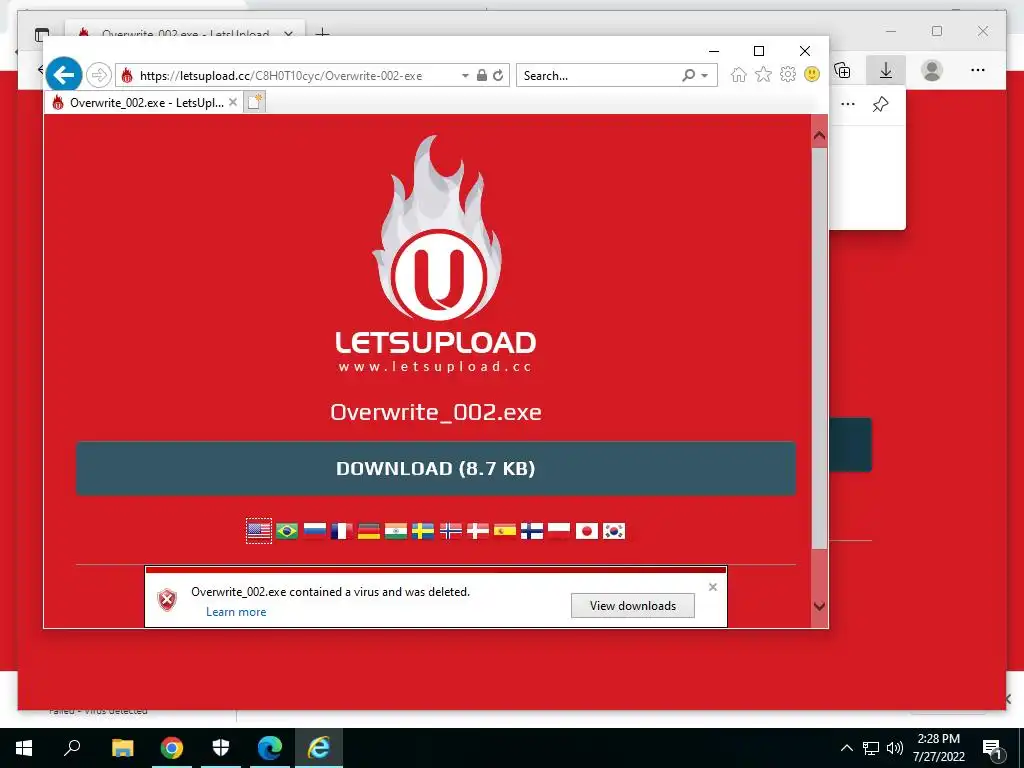Select the South Korean flag language
Screen dimensions: 1024x768
pos(614,531)
